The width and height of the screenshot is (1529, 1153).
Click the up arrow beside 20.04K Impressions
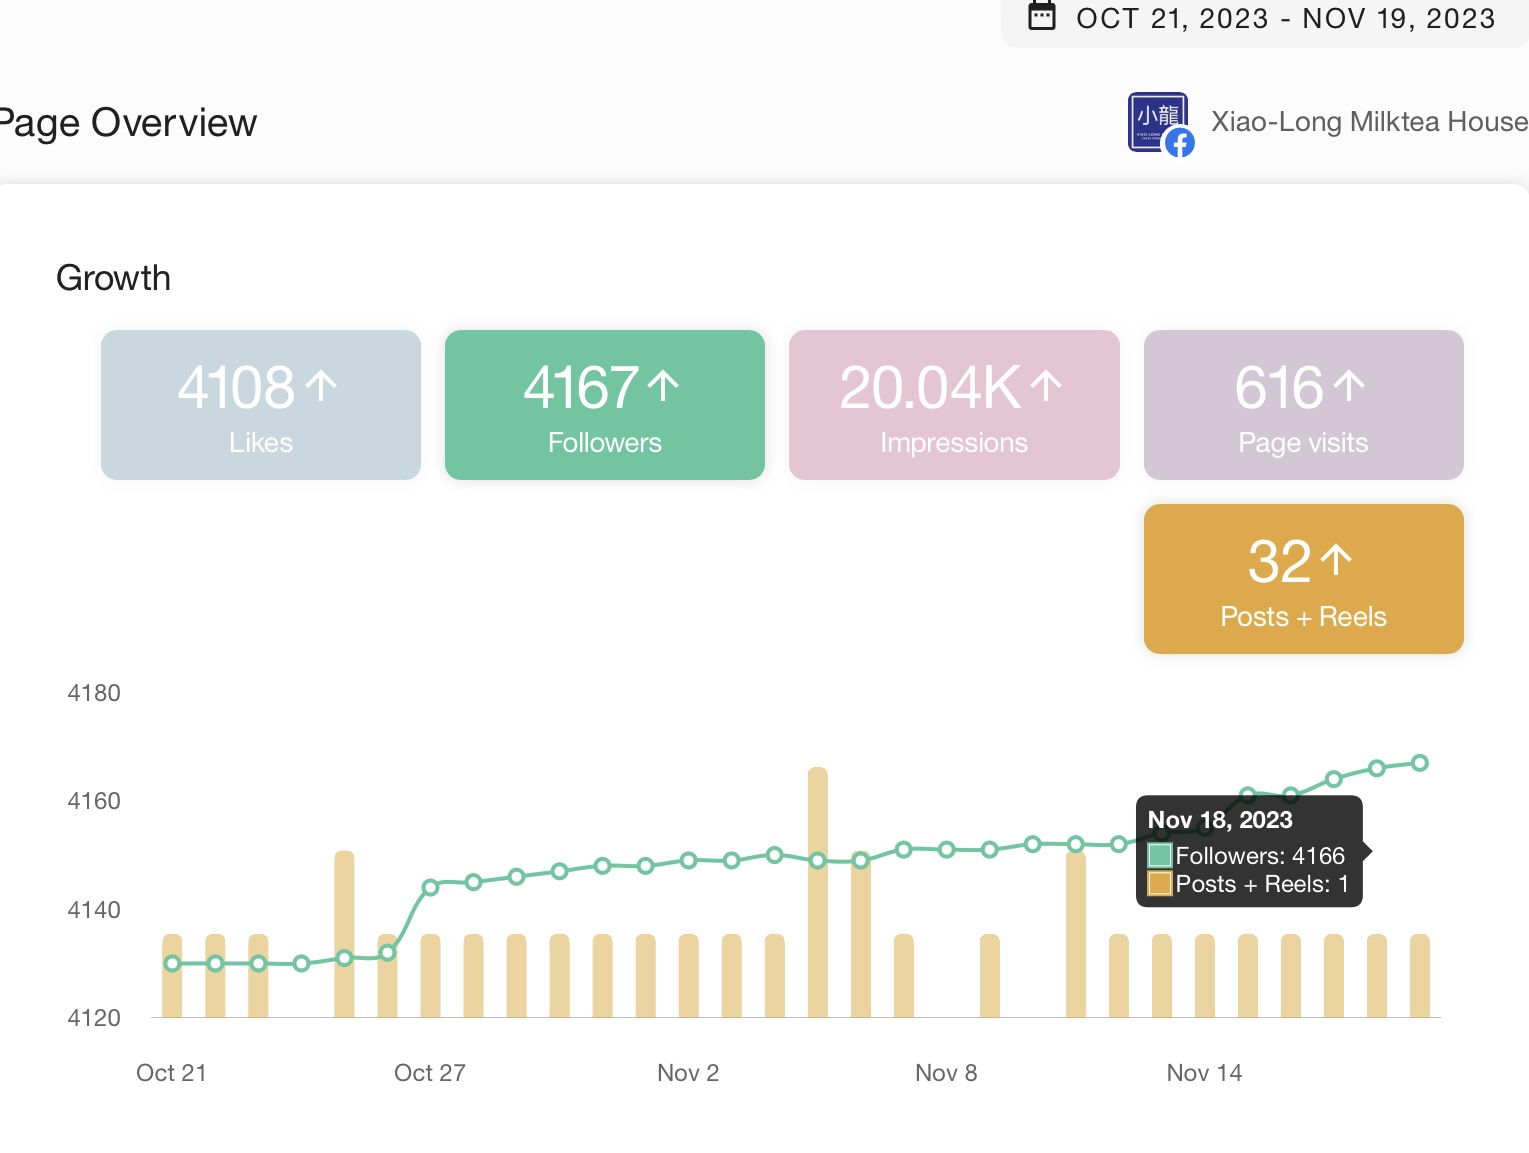click(x=1046, y=386)
